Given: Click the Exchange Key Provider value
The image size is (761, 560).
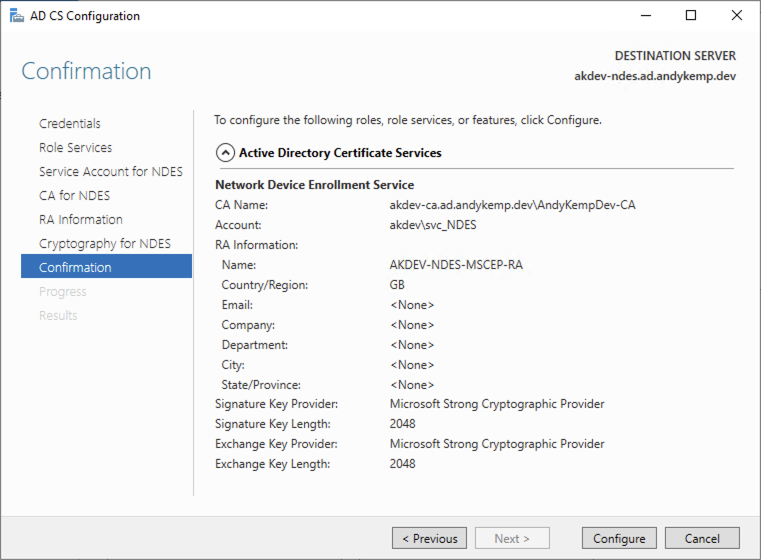Looking at the screenshot, I should tap(497, 444).
